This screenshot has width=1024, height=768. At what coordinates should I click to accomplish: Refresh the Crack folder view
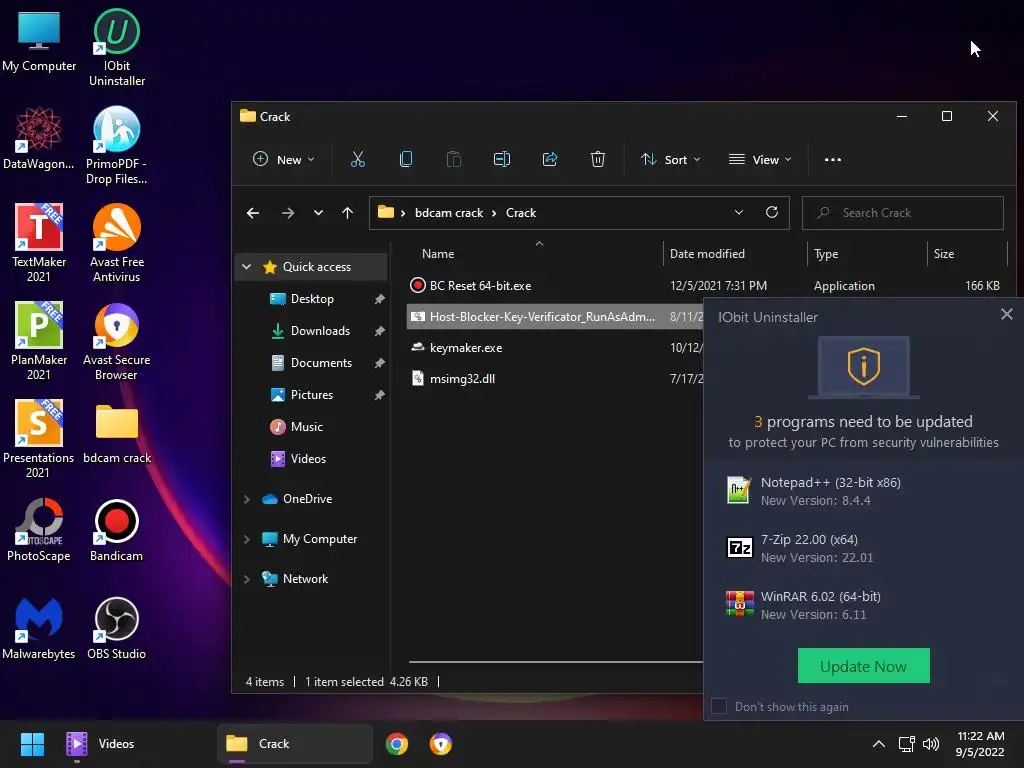coord(772,212)
